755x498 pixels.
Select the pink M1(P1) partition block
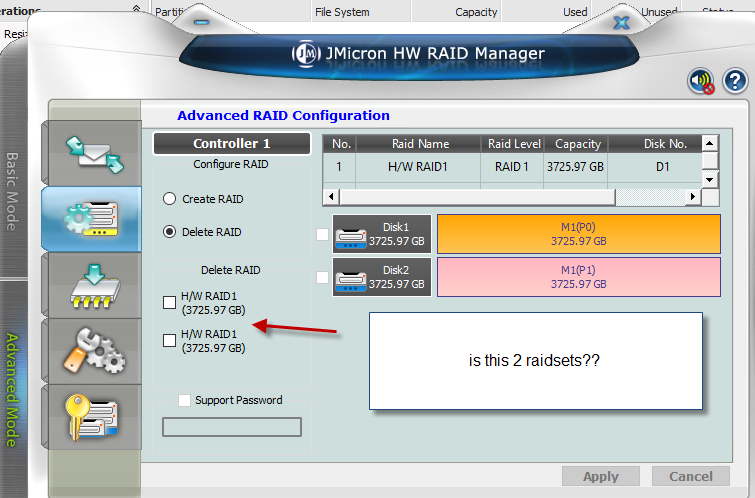(x=579, y=277)
